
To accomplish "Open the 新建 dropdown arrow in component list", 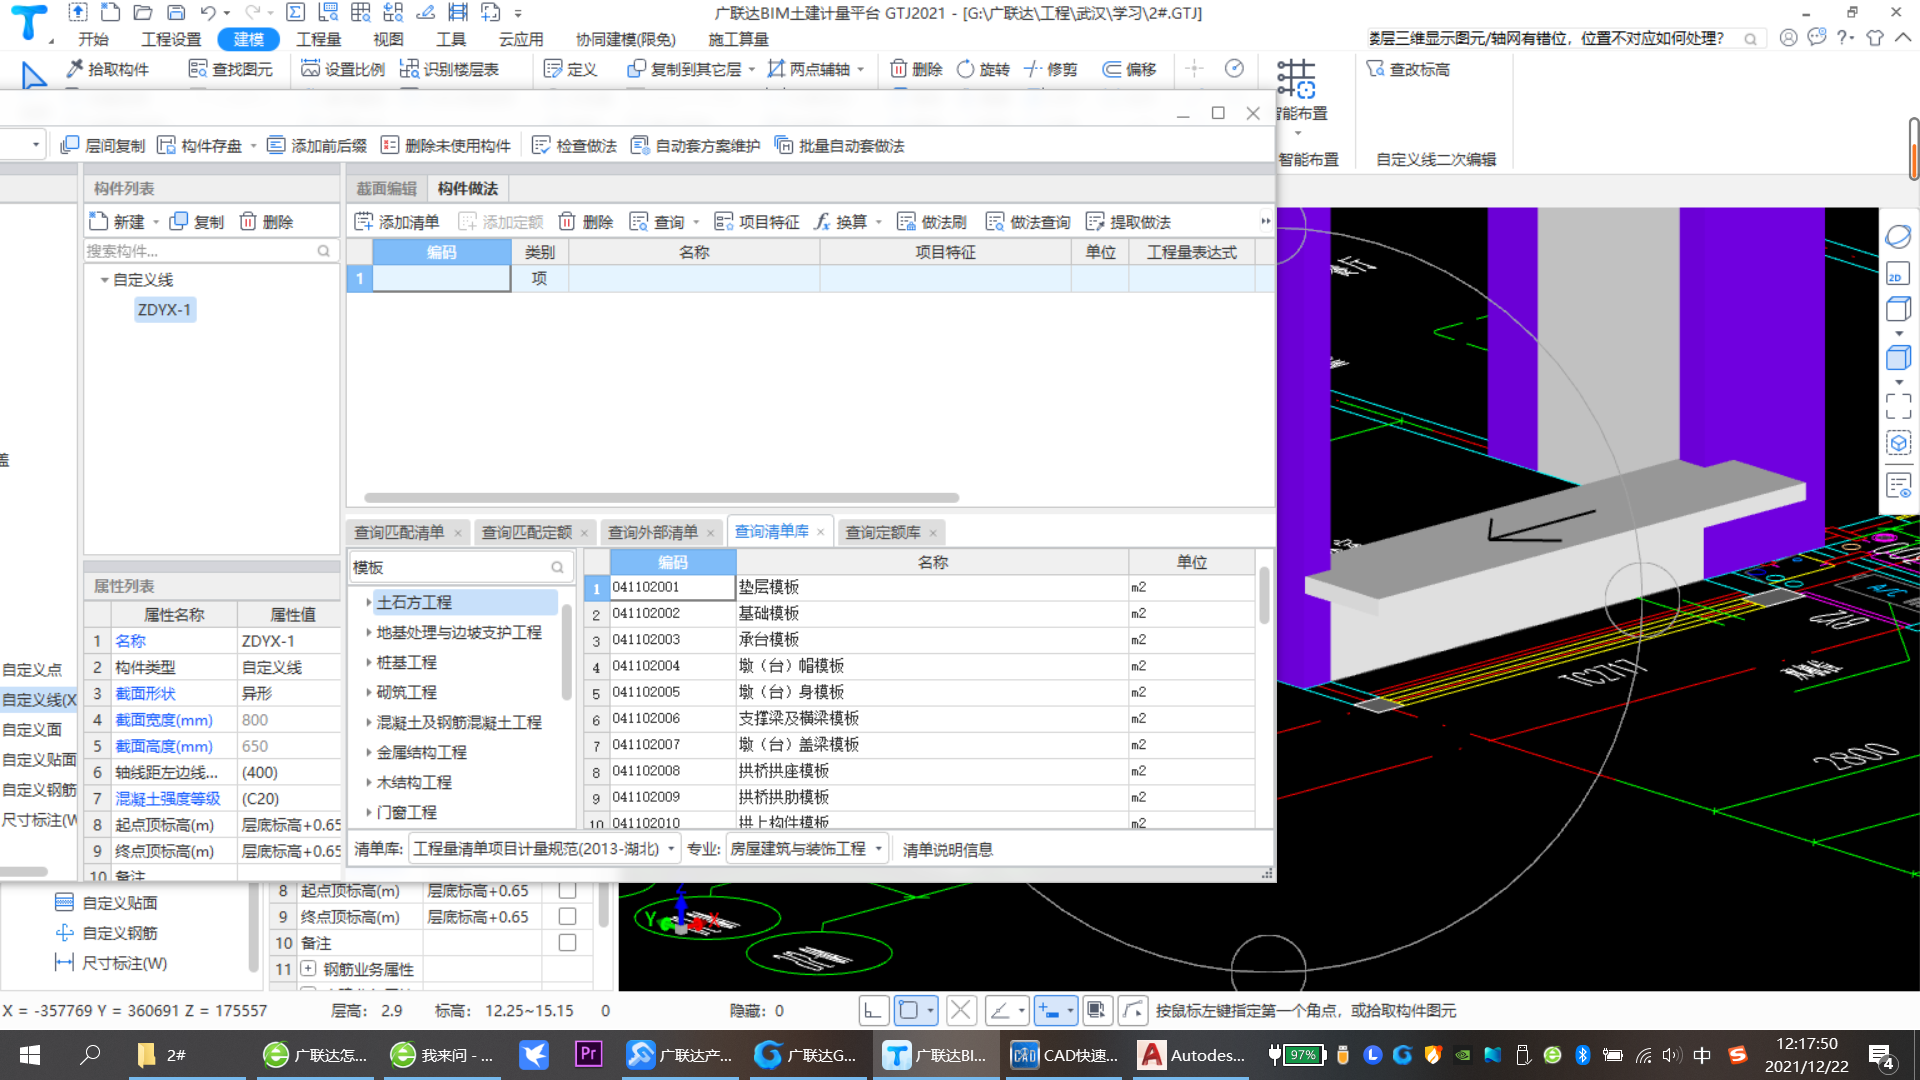I will pos(156,222).
